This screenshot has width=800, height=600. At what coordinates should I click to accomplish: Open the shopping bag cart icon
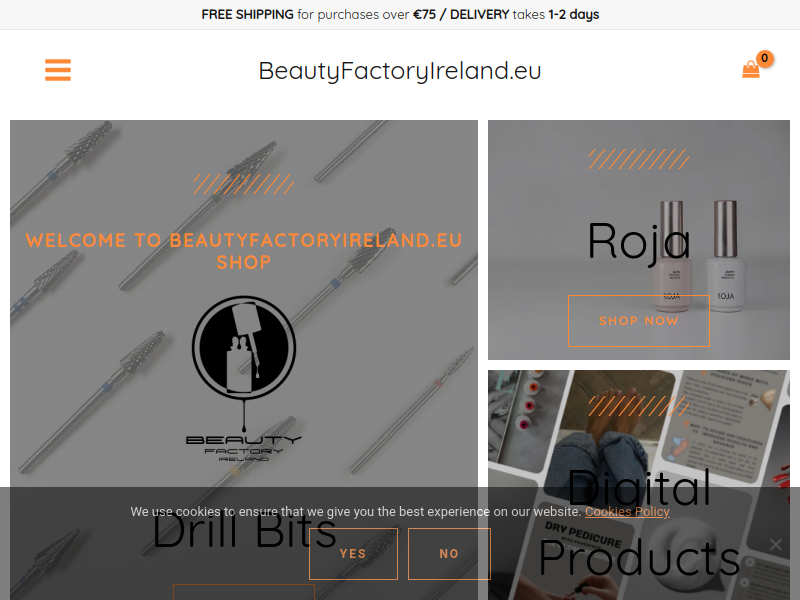751,70
